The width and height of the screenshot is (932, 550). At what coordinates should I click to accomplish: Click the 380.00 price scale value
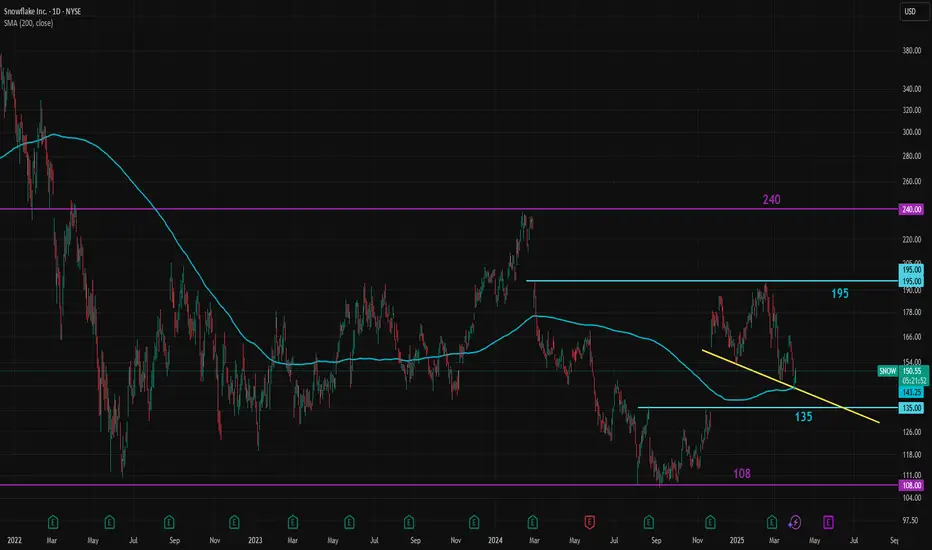[x=912, y=51]
